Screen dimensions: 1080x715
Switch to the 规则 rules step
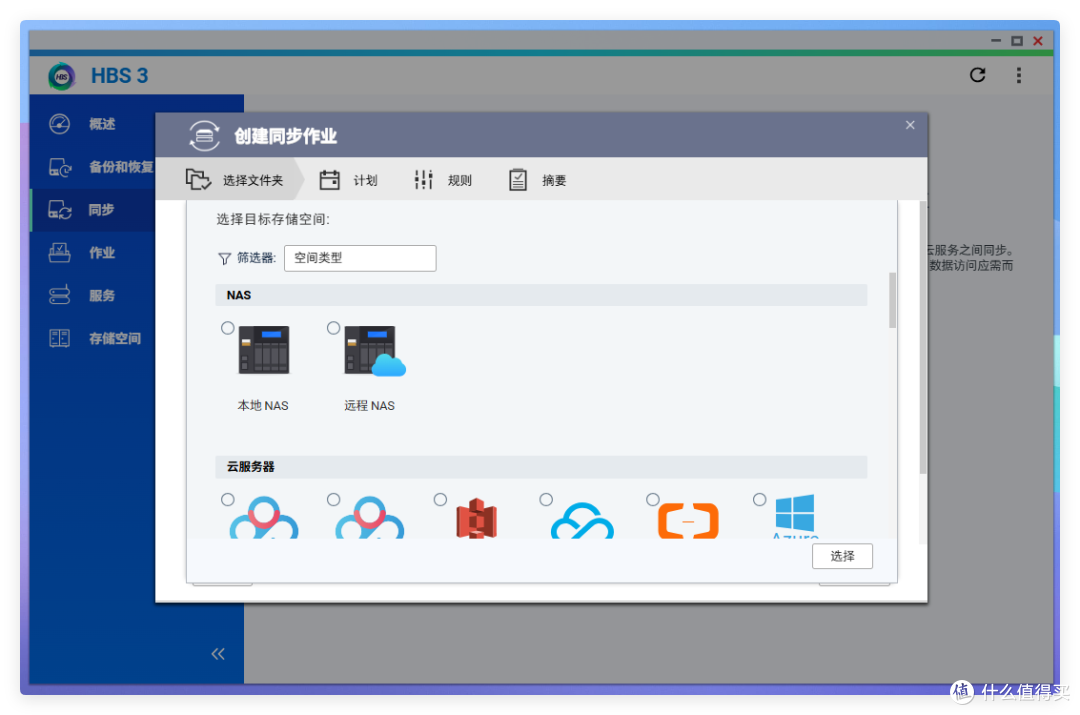443,180
